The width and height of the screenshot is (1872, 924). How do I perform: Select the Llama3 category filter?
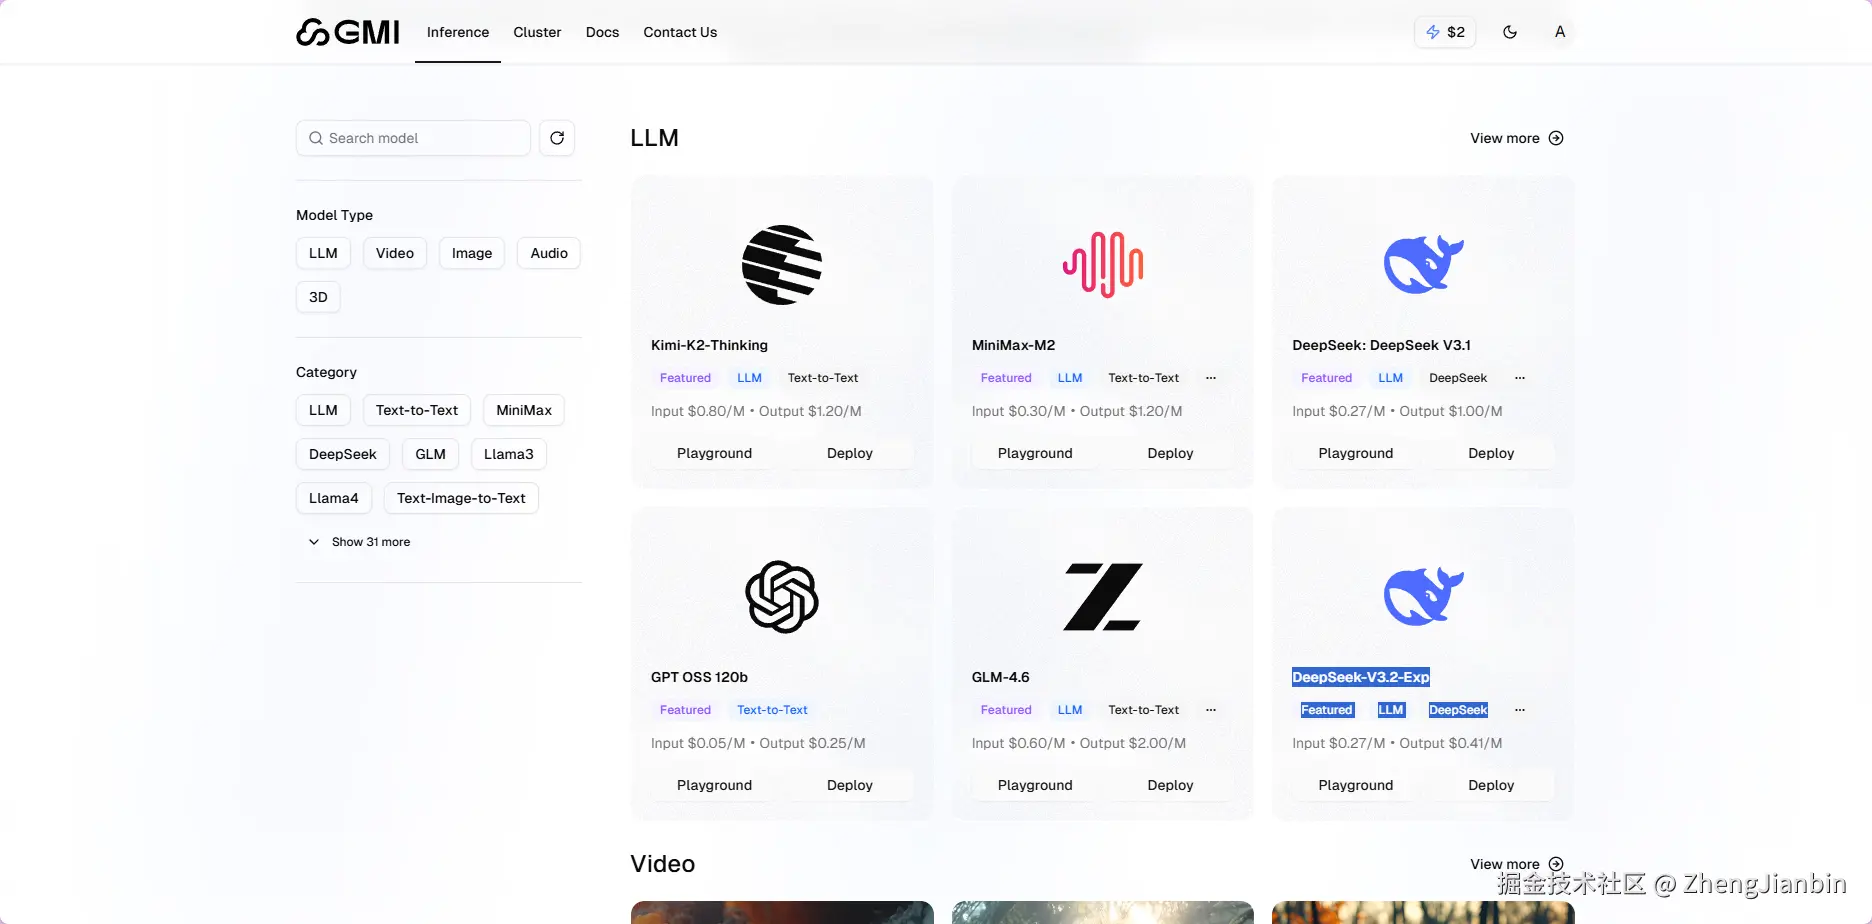pos(509,454)
